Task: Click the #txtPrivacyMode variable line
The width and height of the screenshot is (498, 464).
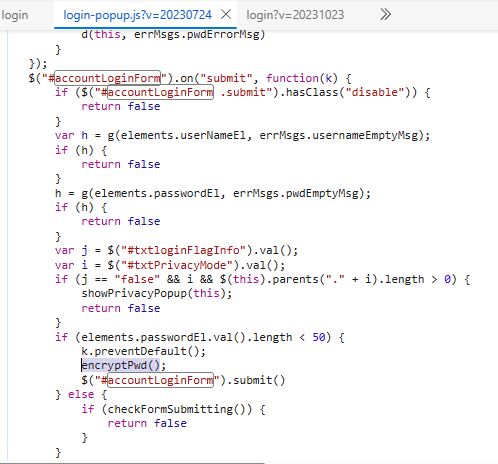Action: tap(170, 265)
